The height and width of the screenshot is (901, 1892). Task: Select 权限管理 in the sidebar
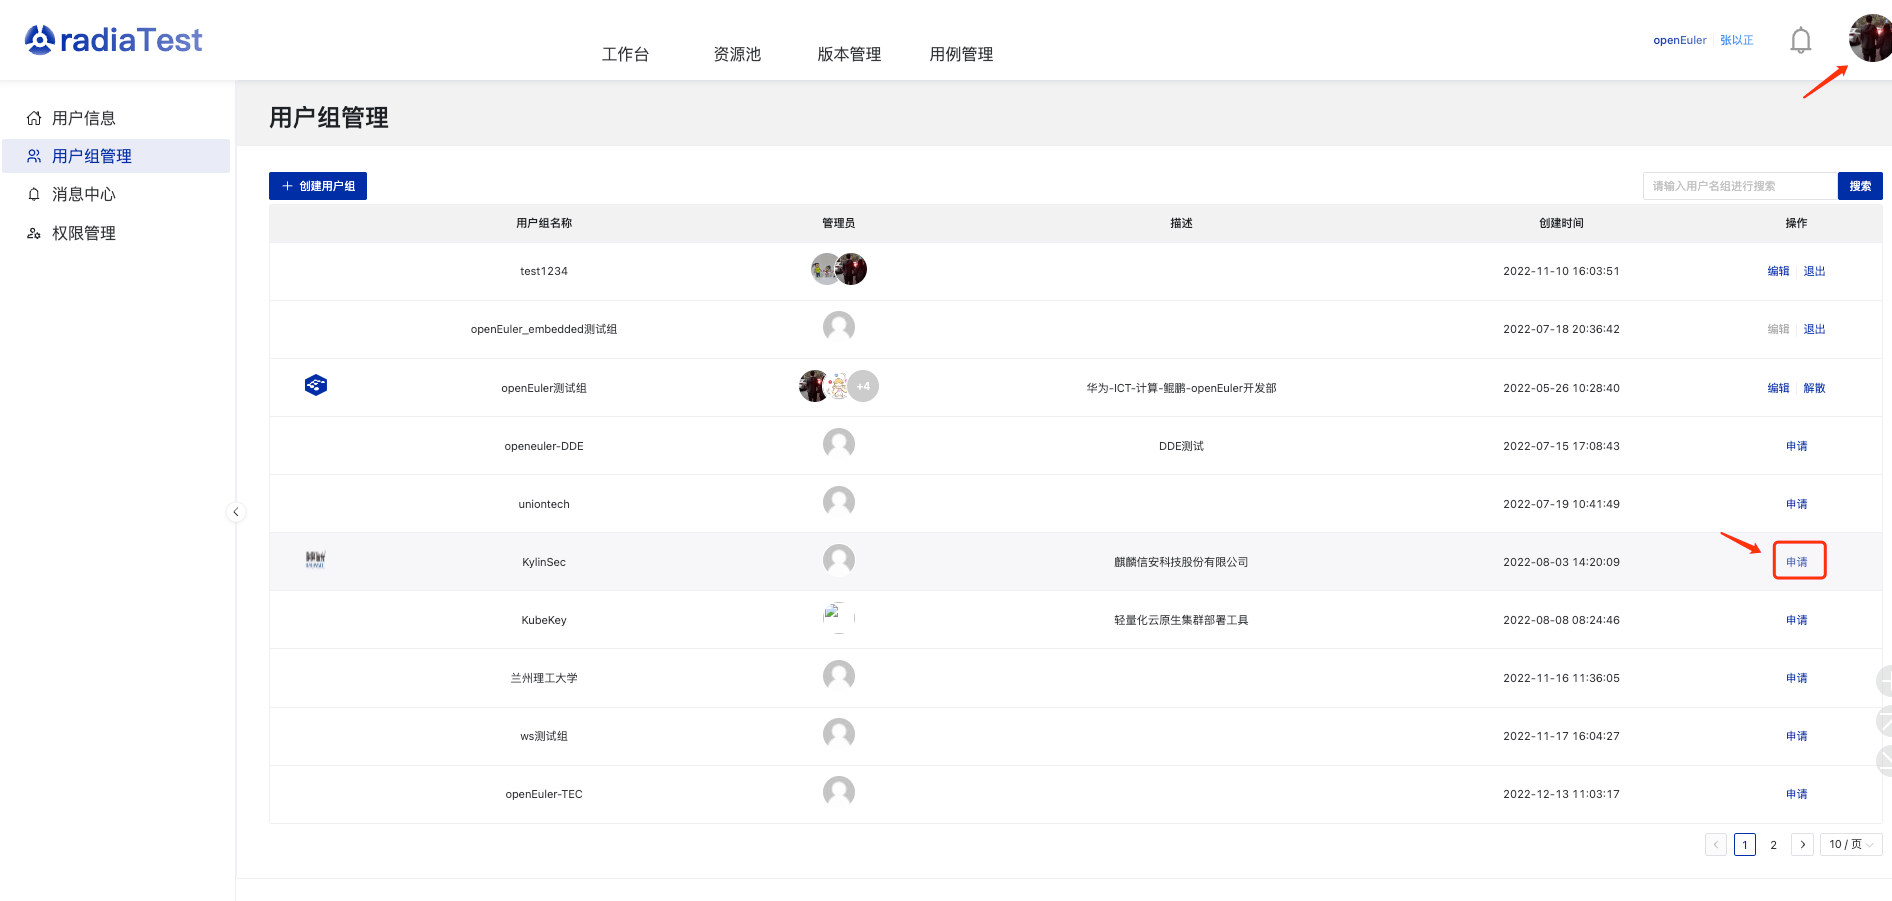[84, 233]
